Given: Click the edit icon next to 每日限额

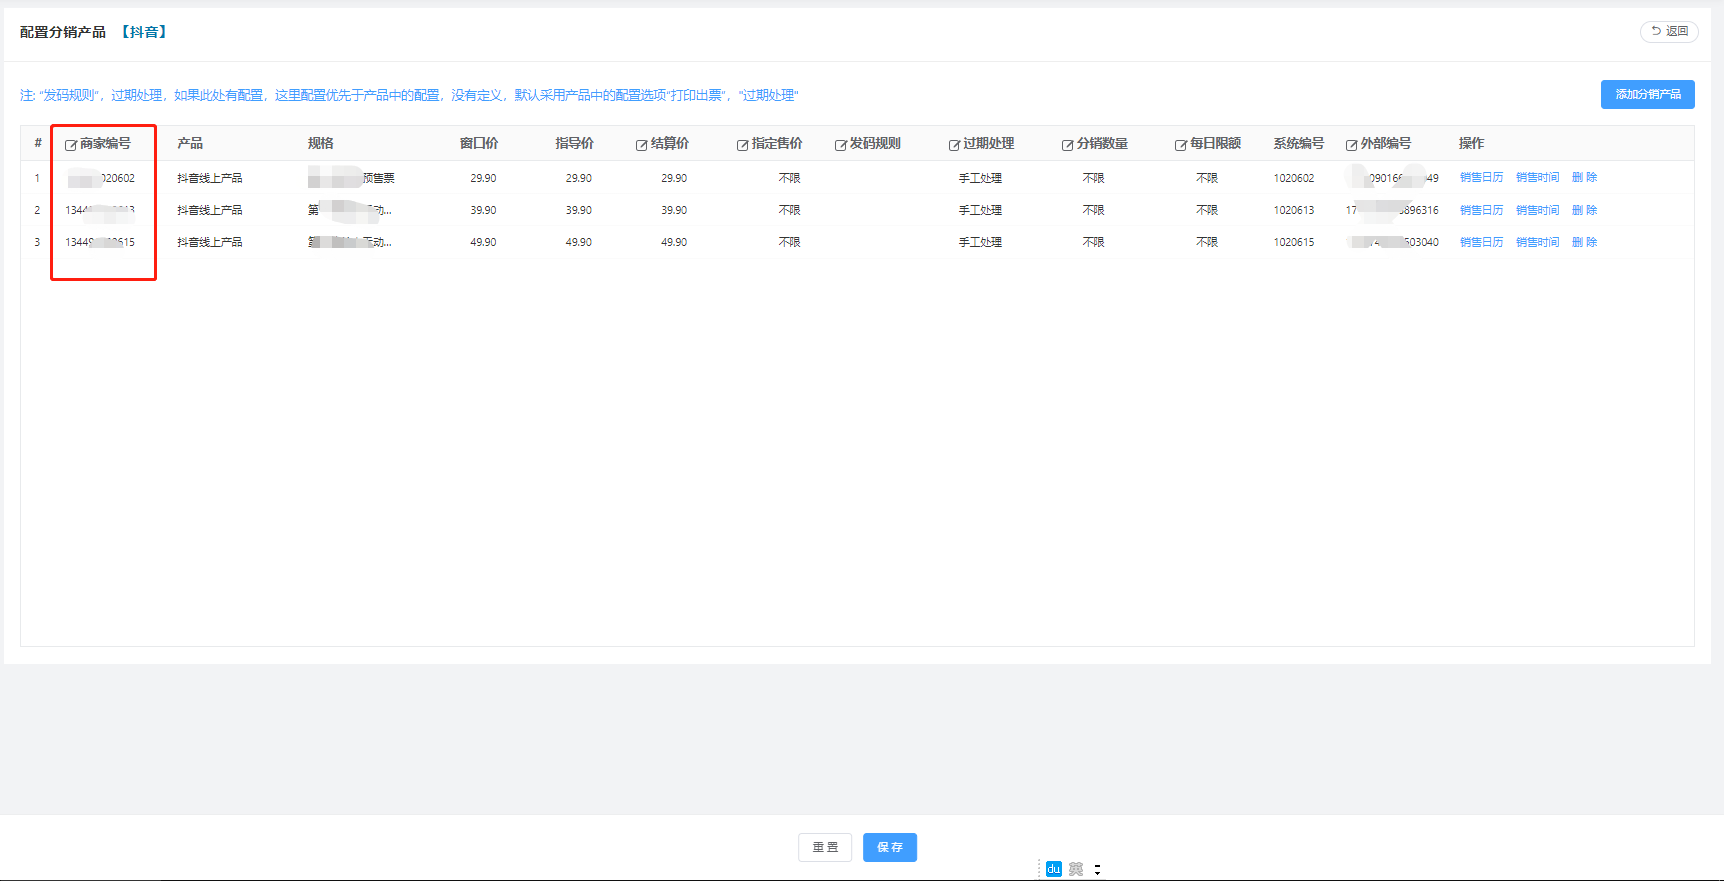Looking at the screenshot, I should click(x=1180, y=145).
